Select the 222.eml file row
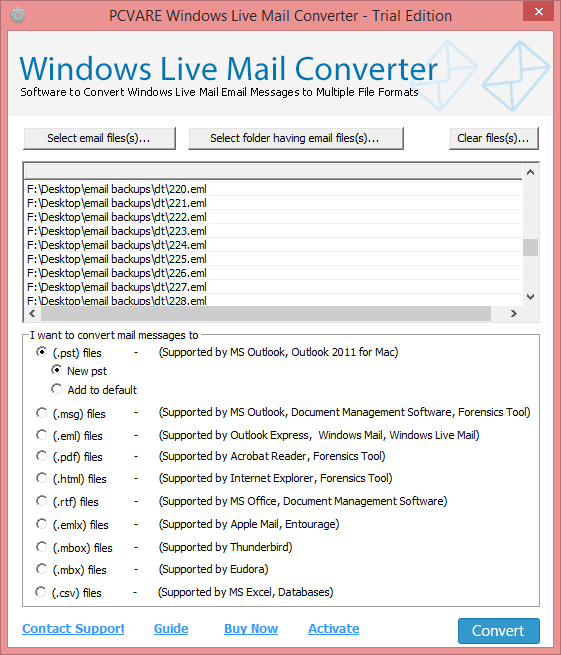The image size is (561, 655). (x=273, y=217)
